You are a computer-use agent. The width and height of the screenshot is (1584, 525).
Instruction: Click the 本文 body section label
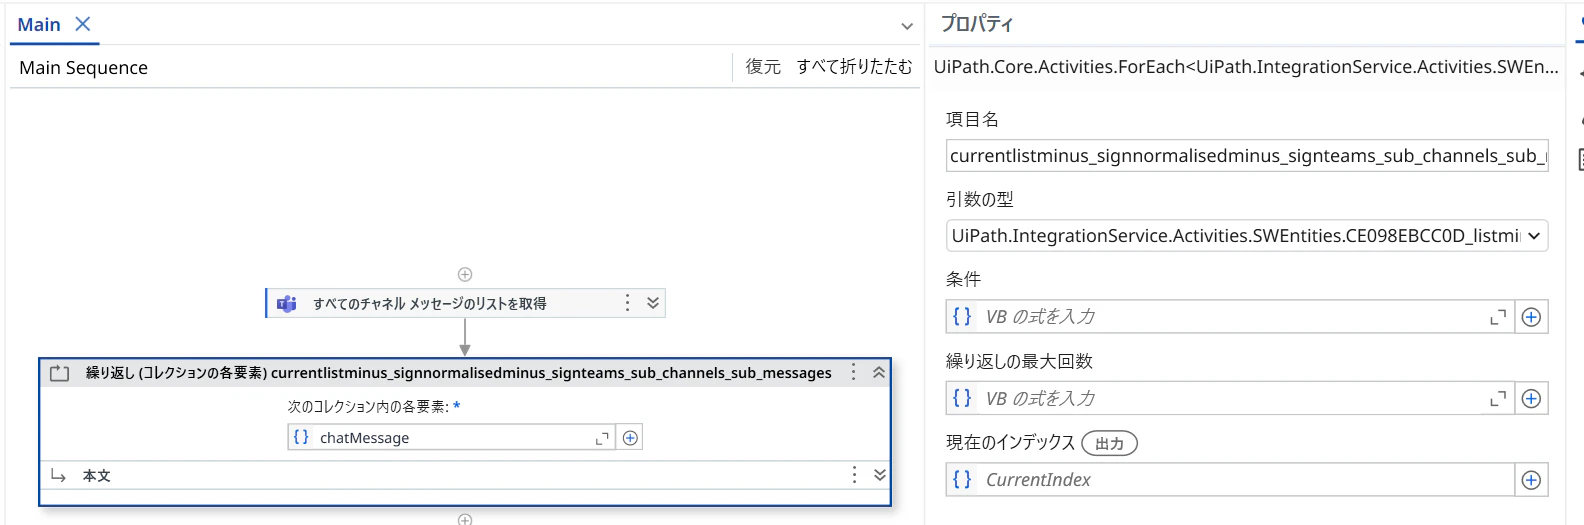[97, 476]
